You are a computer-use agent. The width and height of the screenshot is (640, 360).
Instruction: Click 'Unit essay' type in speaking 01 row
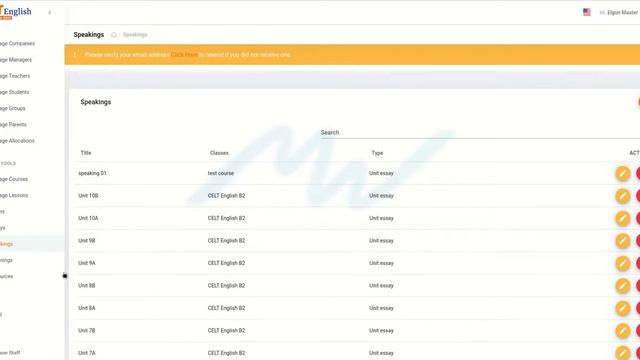pos(381,173)
